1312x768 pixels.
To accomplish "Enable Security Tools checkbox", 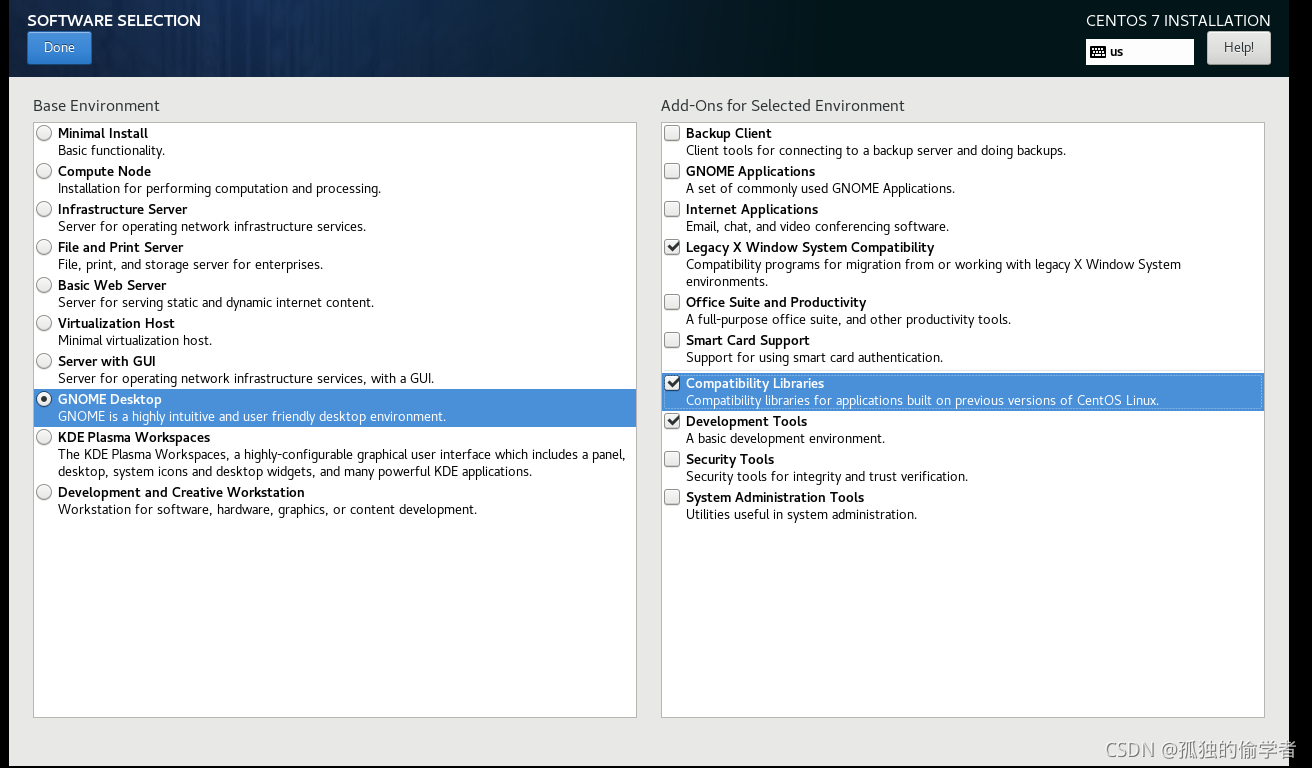I will click(x=672, y=459).
